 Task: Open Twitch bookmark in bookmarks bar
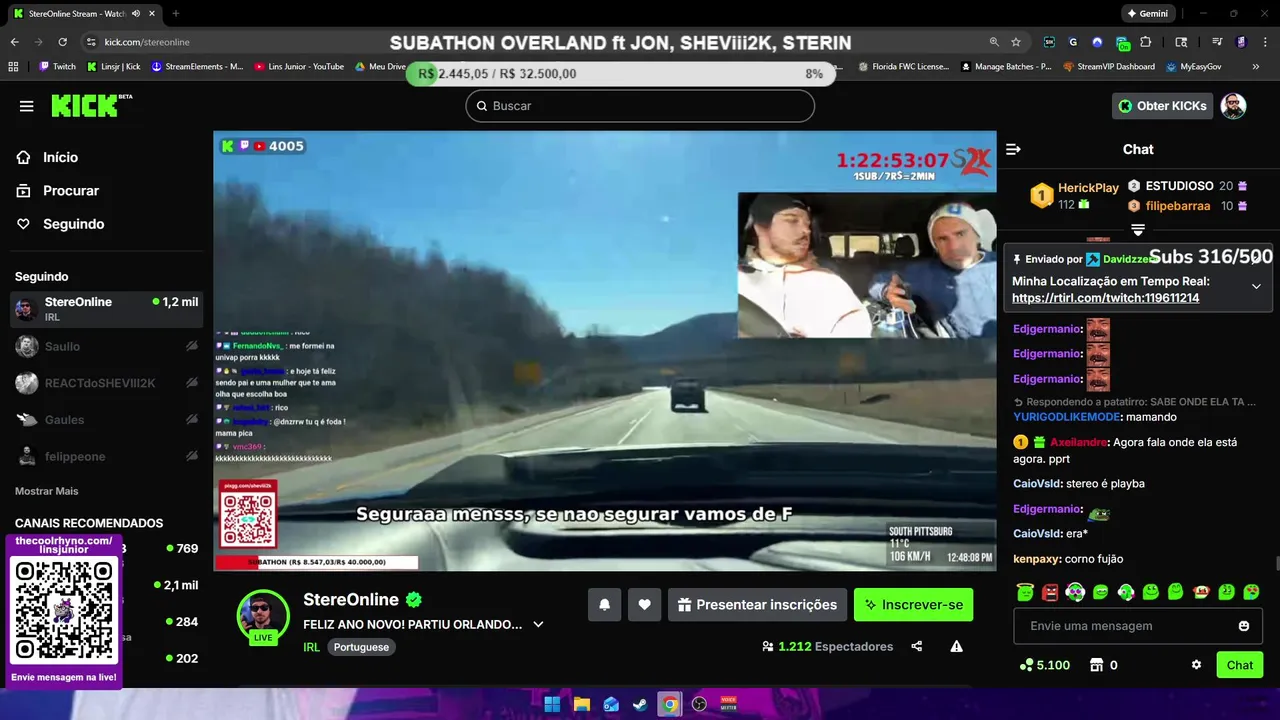coord(57,67)
